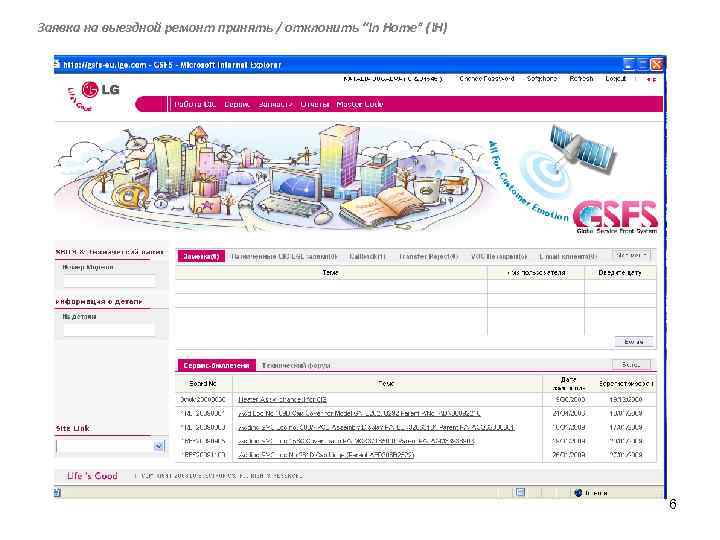Select the E-mail клиента tab
This screenshot has height=540, width=720.
pyautogui.click(x=568, y=256)
